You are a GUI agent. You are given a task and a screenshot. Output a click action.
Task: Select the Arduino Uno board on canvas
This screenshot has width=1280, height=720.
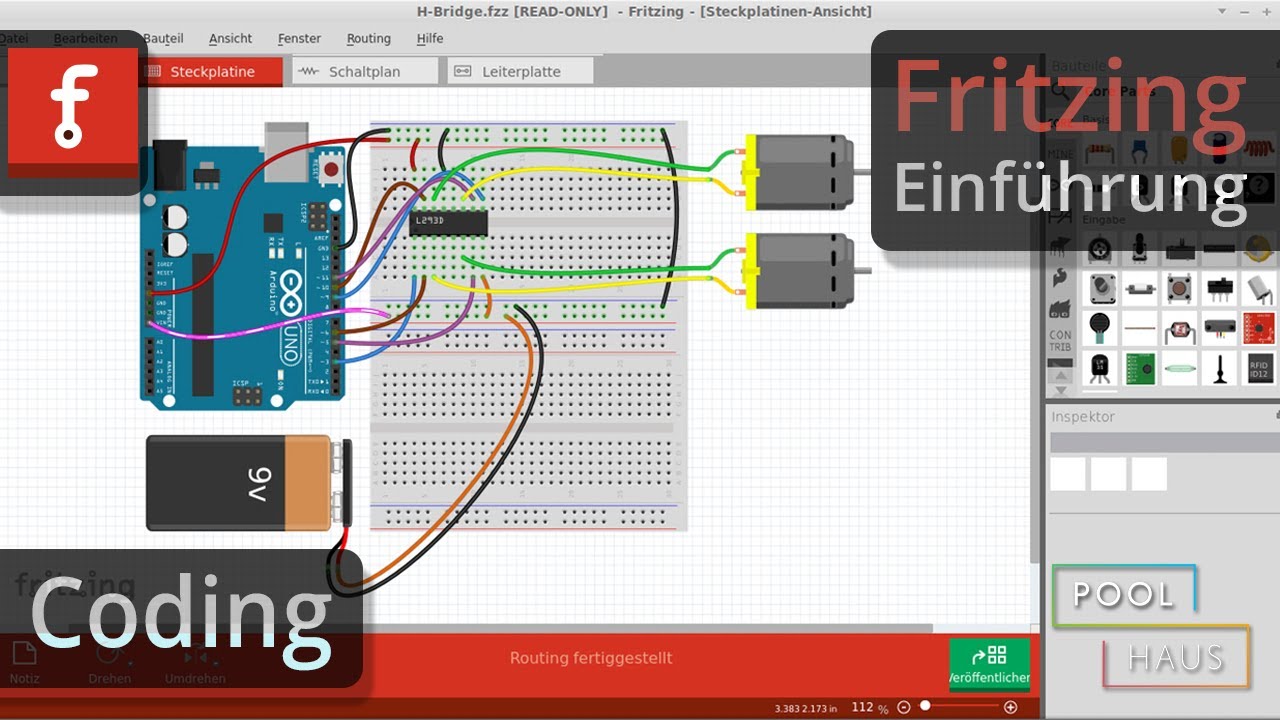pyautogui.click(x=243, y=266)
